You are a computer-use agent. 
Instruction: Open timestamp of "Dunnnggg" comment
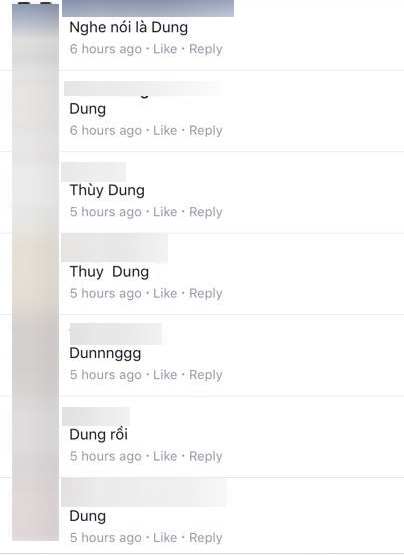pyautogui.click(x=106, y=375)
